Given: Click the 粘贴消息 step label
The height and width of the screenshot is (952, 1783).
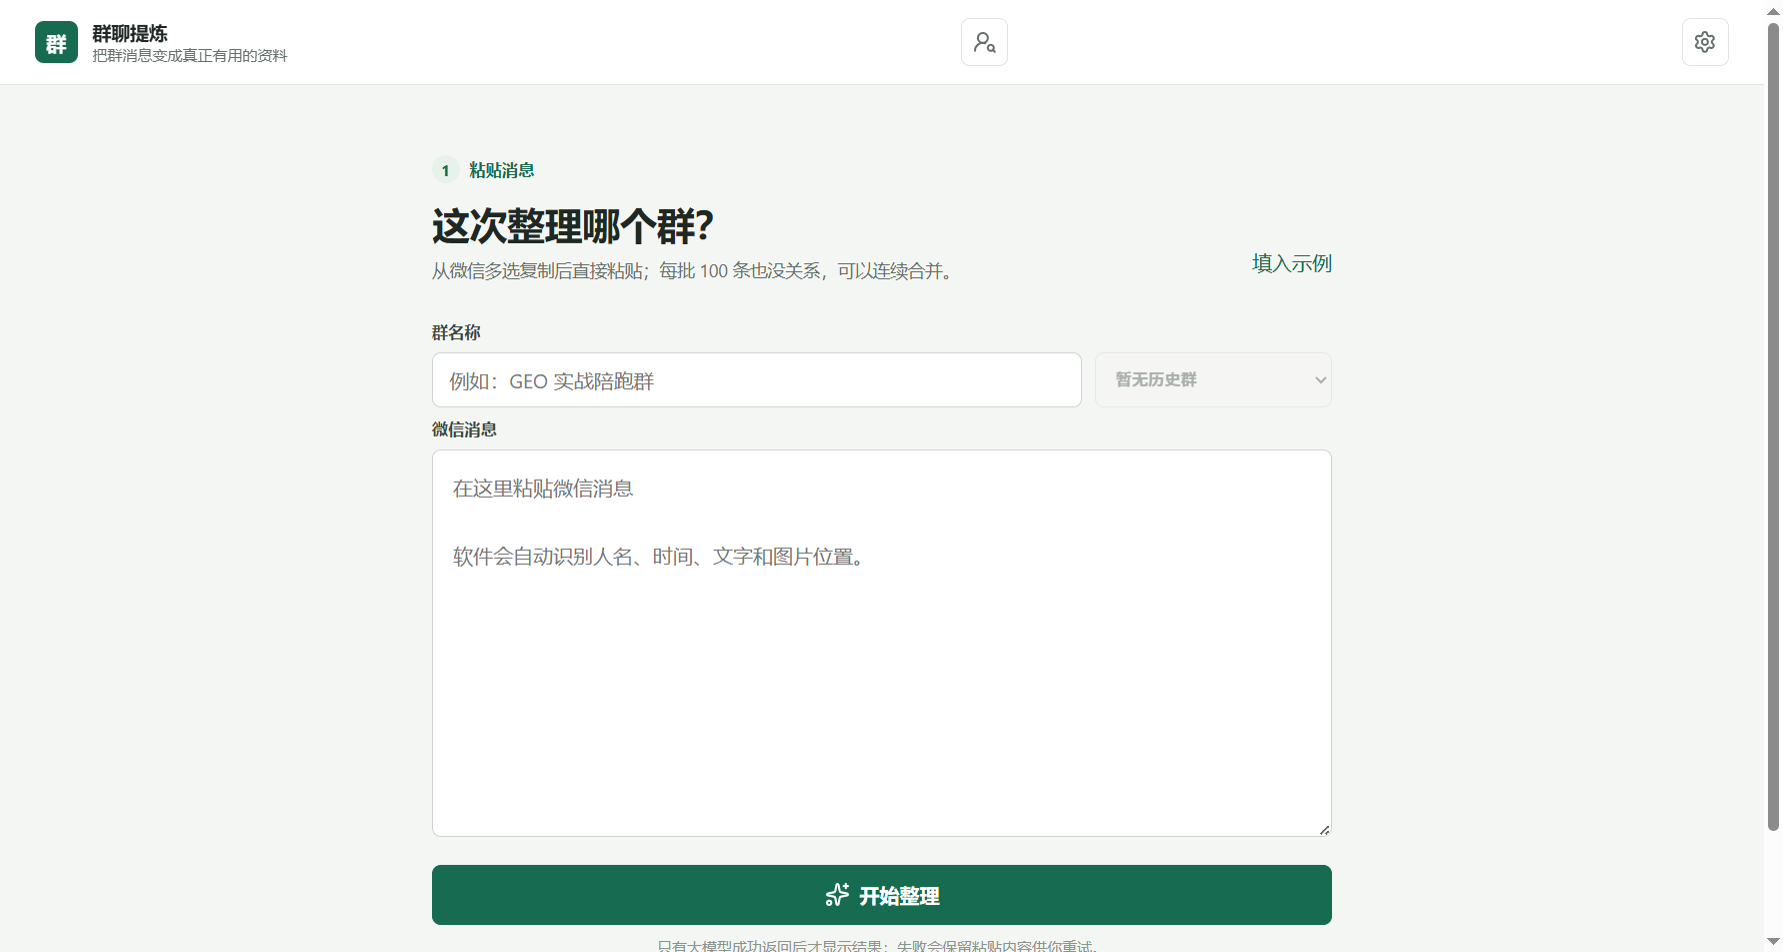Looking at the screenshot, I should [502, 170].
